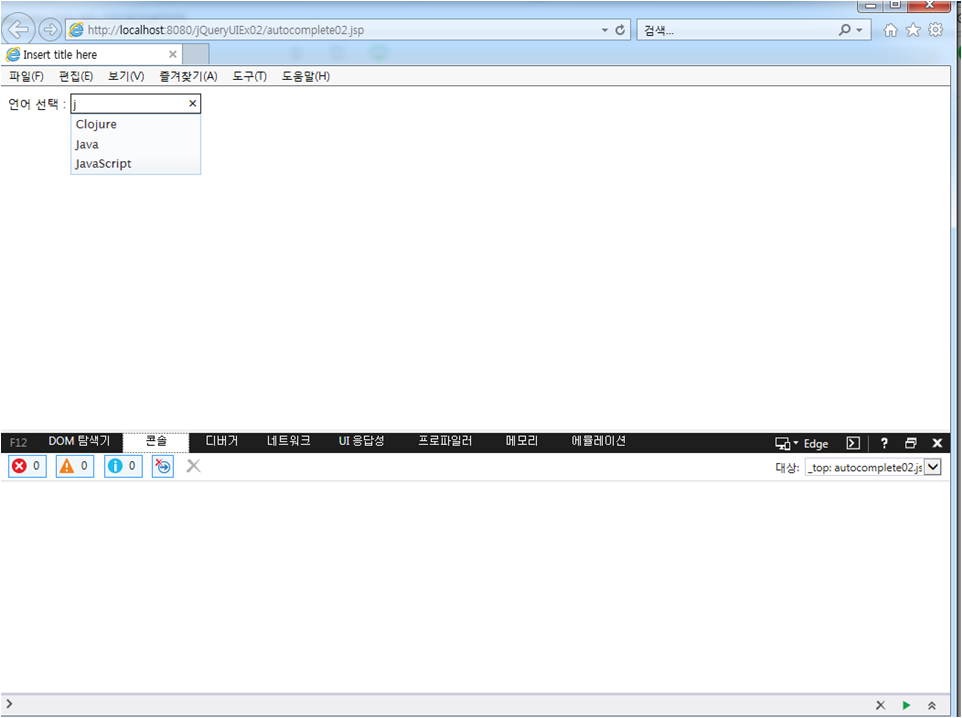Open the 즐겨찾기(A) menu
962x718 pixels.
[188, 76]
